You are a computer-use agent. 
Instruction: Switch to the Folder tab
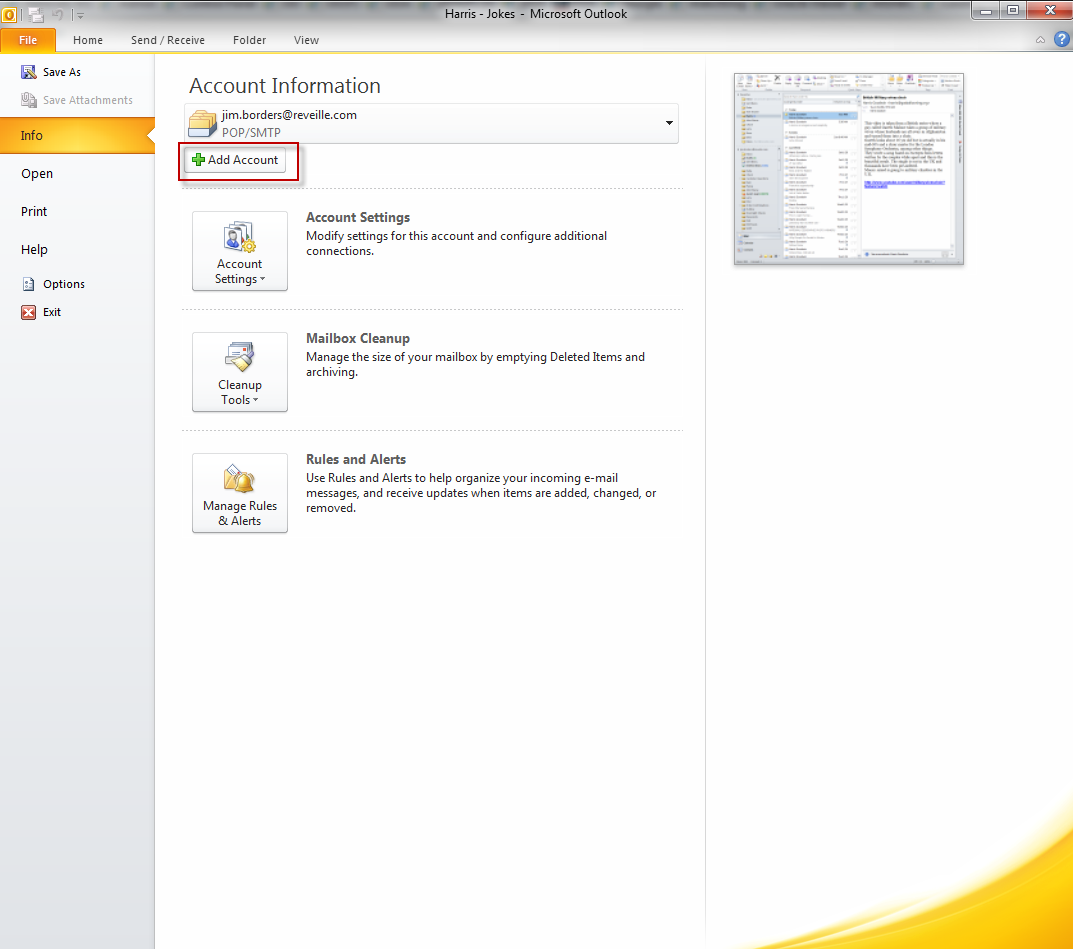click(x=249, y=40)
